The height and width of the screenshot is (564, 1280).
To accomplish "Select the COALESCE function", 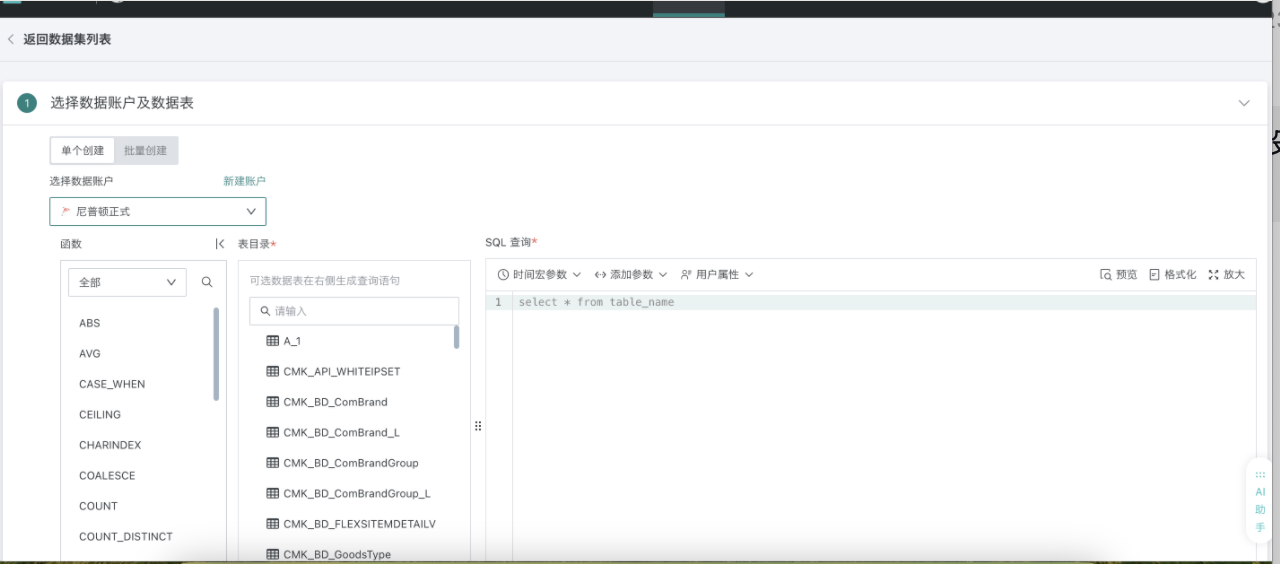I will (x=107, y=476).
